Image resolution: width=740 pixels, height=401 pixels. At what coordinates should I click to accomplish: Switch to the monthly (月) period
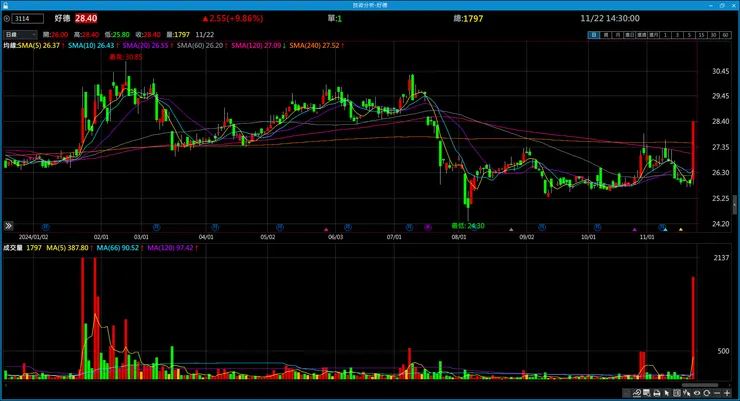617,35
